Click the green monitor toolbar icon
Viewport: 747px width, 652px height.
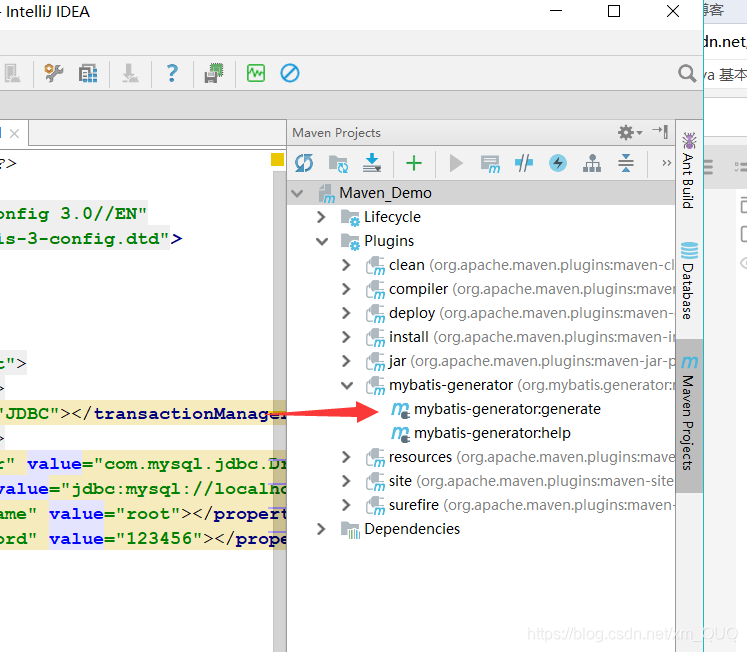[x=256, y=73]
